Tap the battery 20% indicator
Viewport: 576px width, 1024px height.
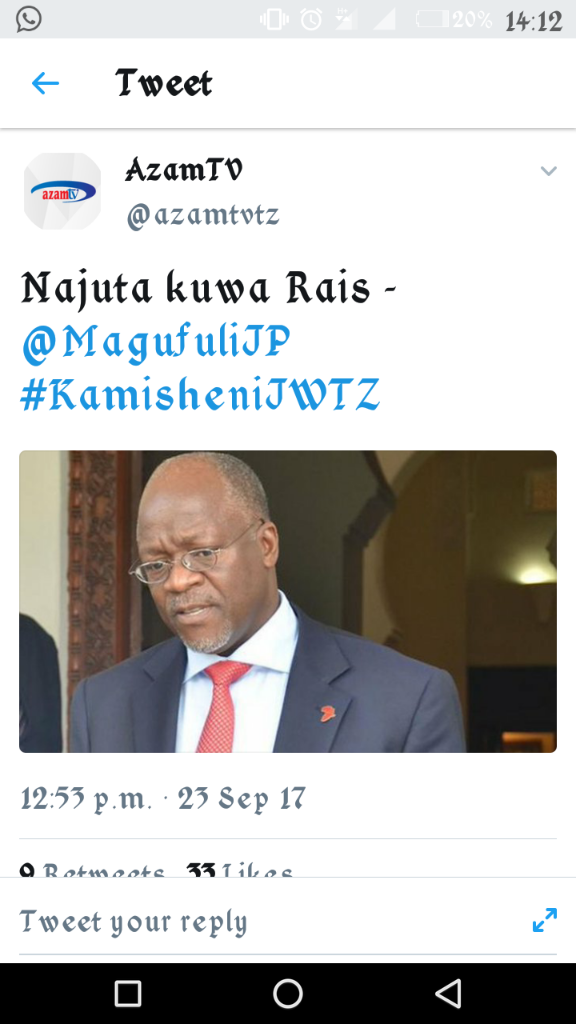pos(454,20)
